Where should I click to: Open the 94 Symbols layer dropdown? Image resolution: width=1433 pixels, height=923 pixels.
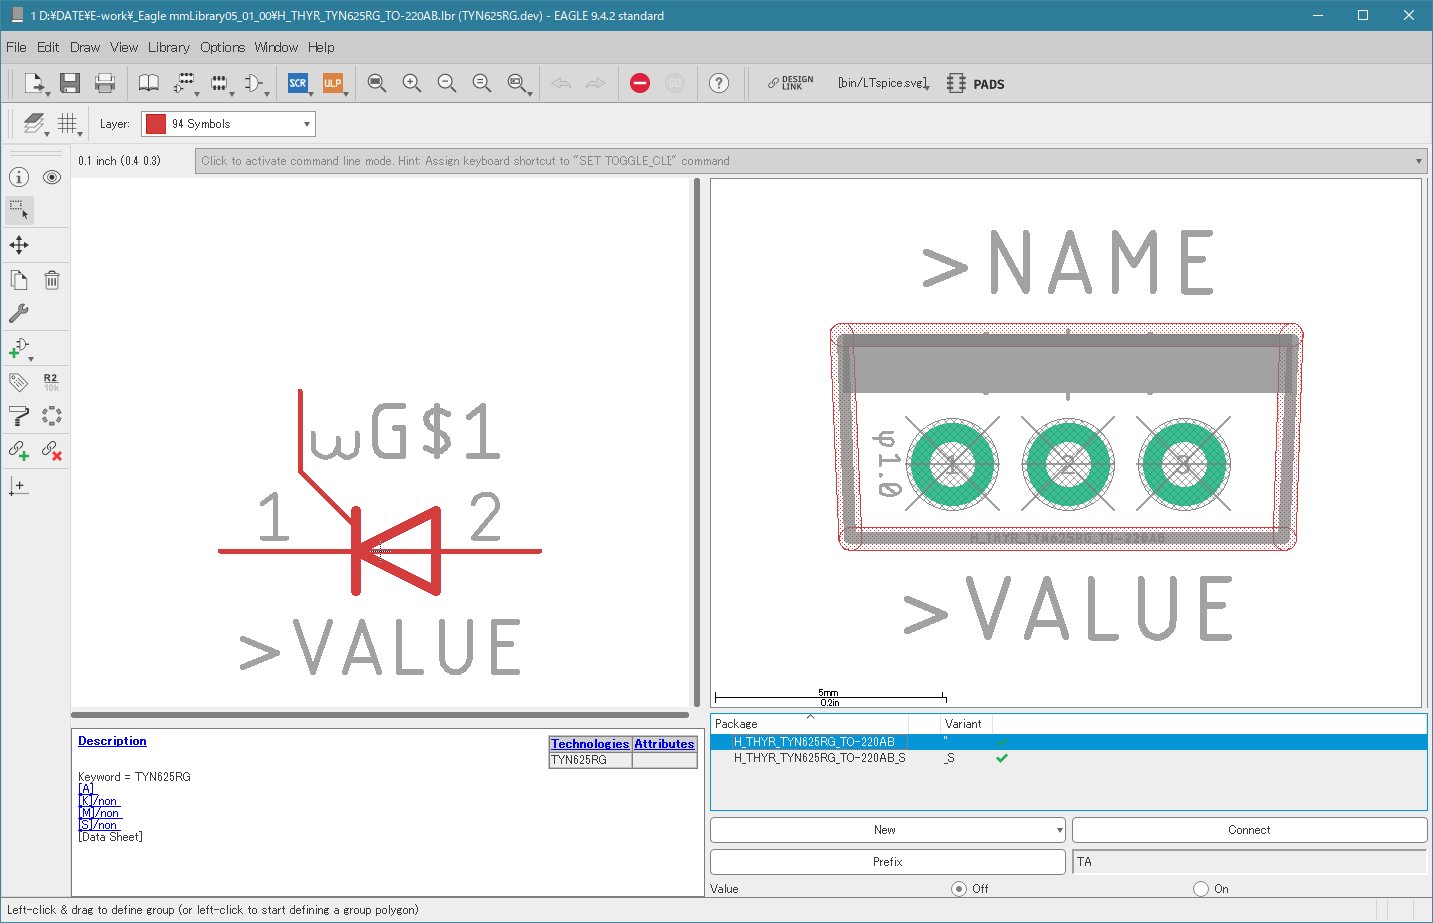[x=228, y=124]
